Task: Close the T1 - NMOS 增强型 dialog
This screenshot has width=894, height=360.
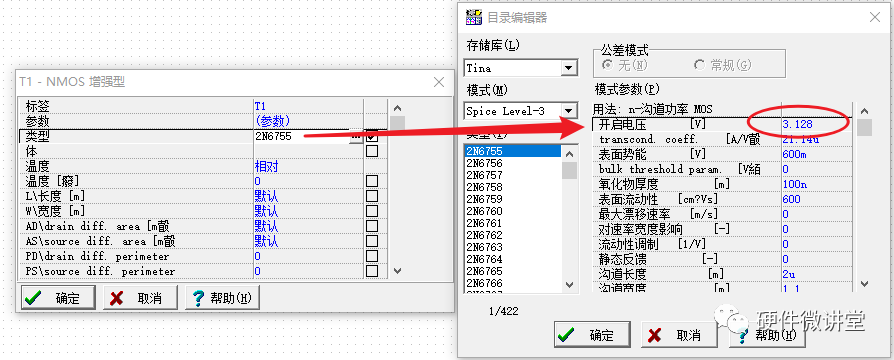Action: click(x=439, y=82)
